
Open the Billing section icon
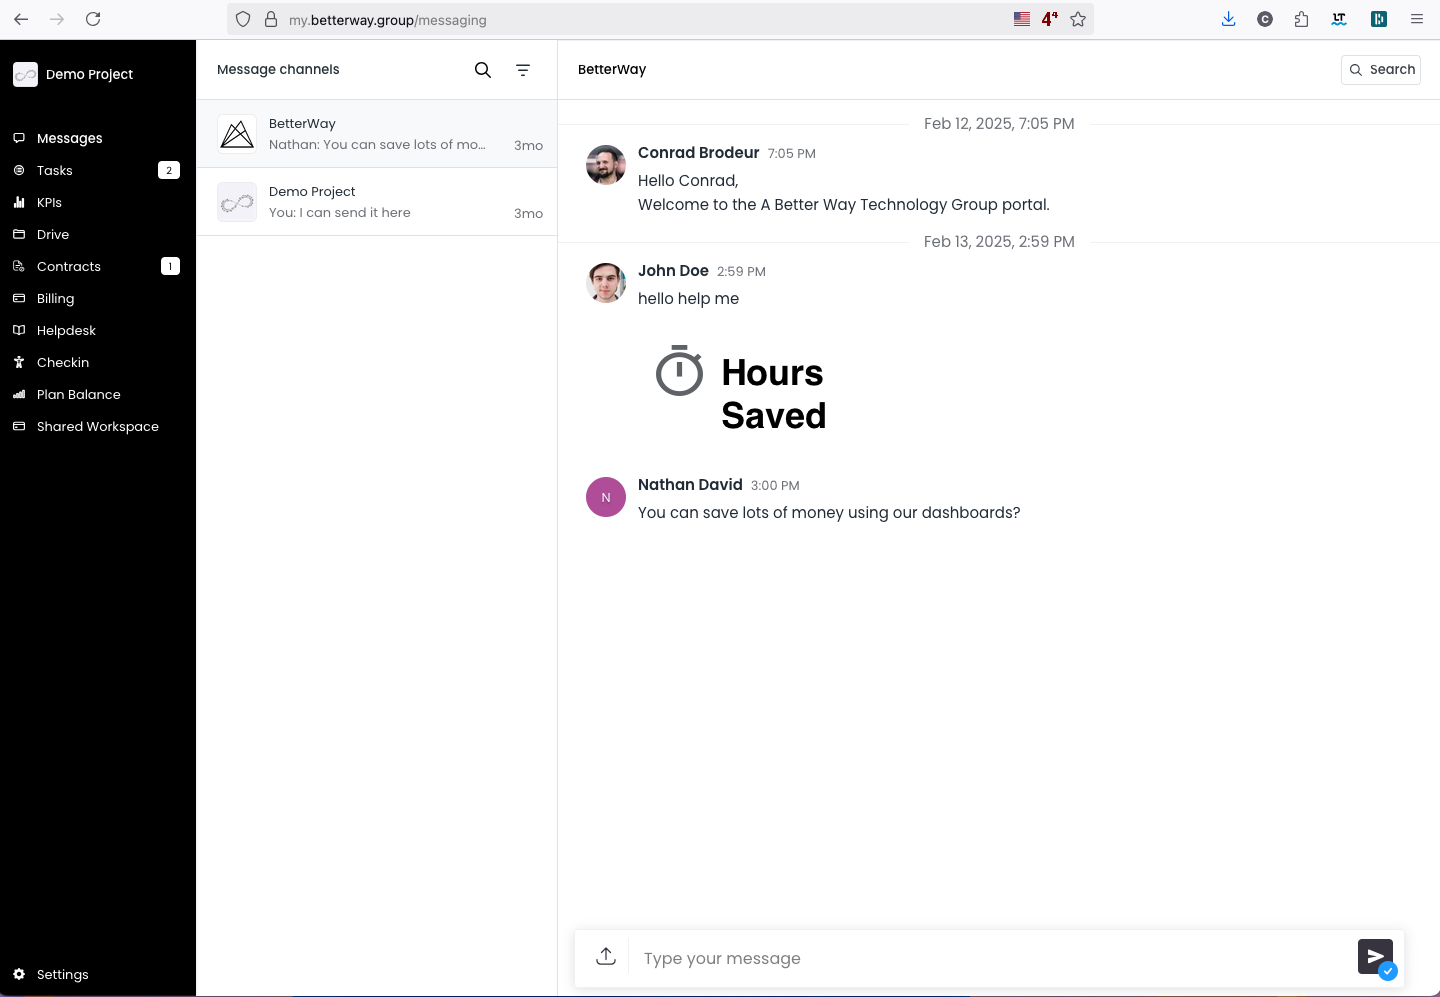click(20, 298)
